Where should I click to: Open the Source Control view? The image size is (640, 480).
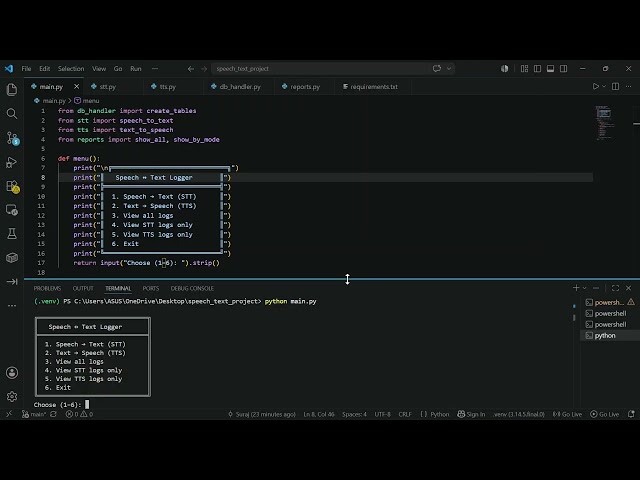[x=12, y=138]
